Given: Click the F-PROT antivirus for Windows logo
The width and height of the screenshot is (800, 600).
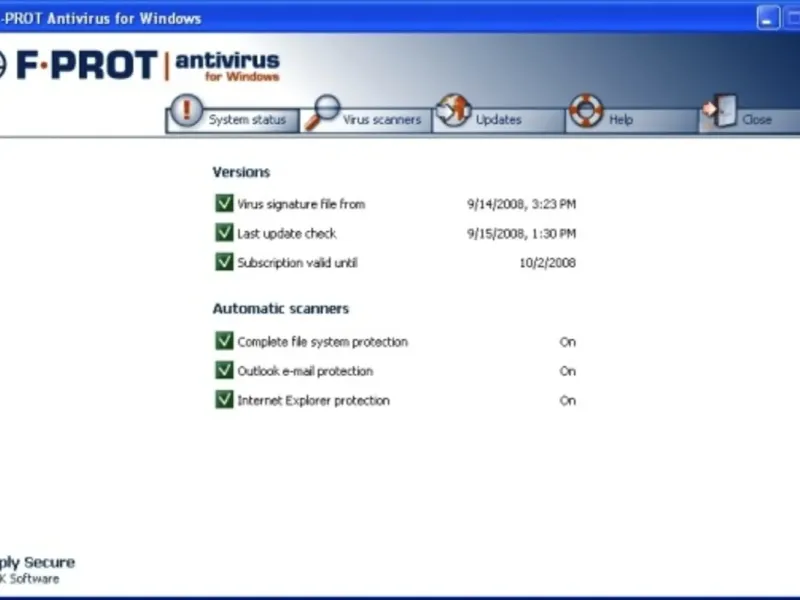Looking at the screenshot, I should pos(140,65).
